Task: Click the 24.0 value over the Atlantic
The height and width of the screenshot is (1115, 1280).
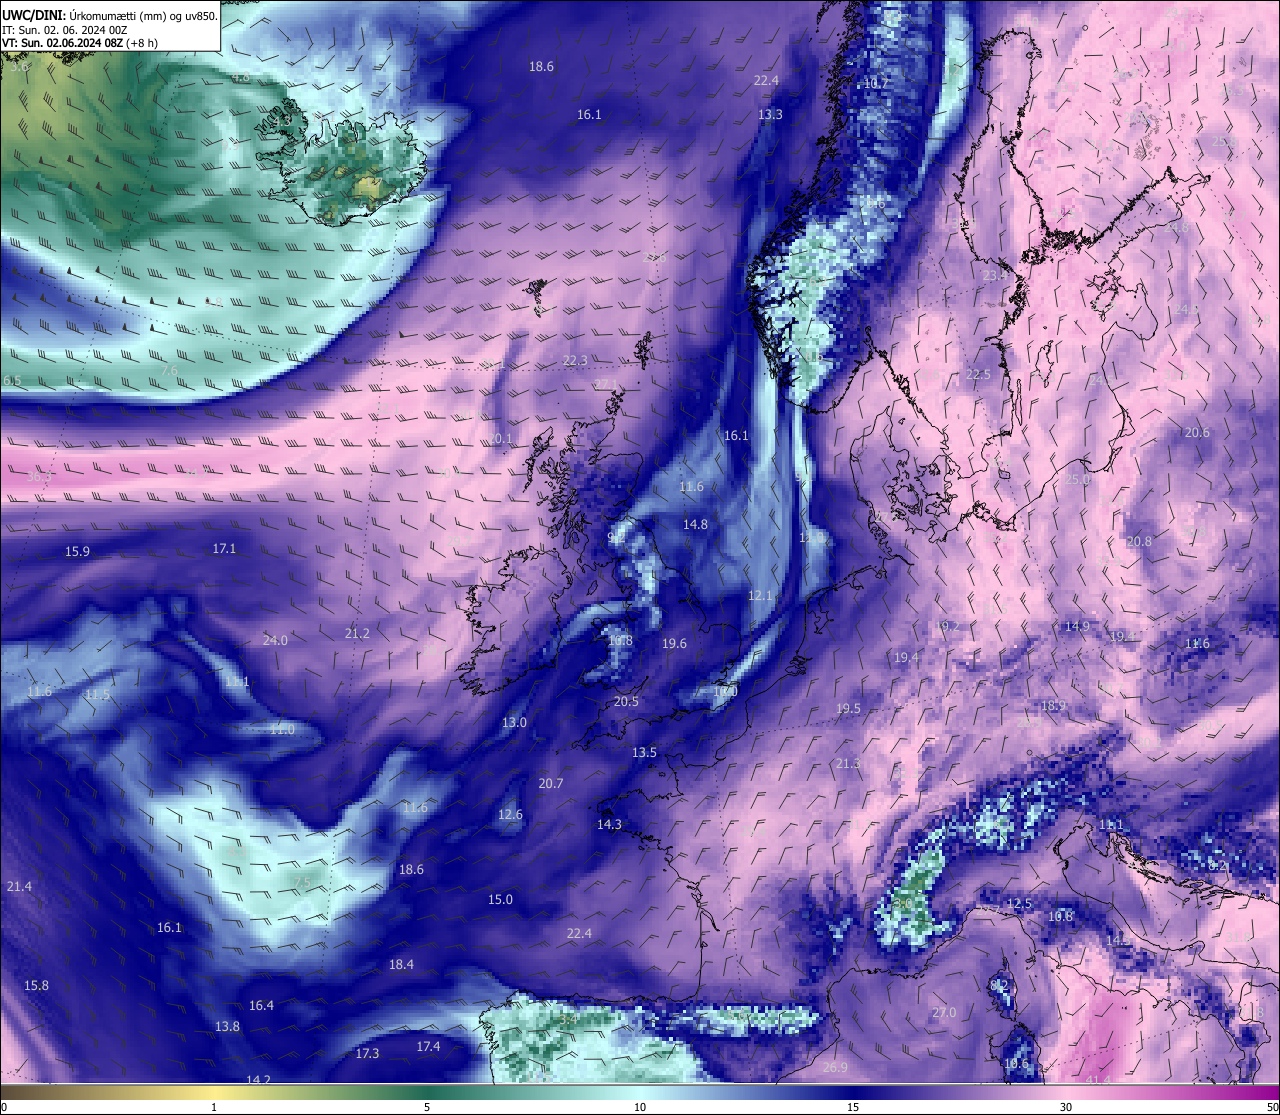Action: (275, 641)
